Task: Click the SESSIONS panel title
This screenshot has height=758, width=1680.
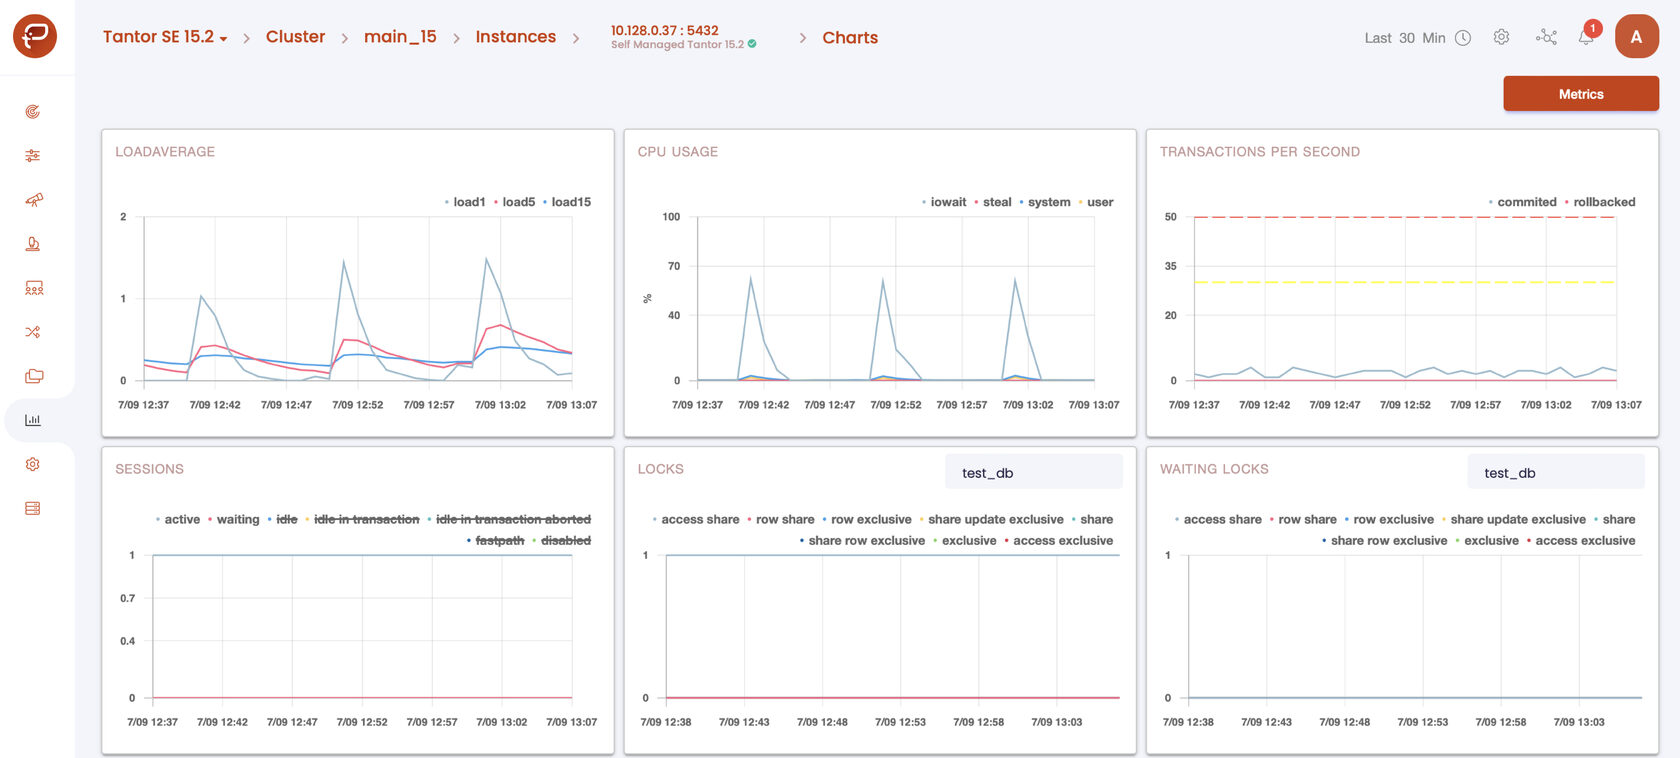Action: (x=150, y=469)
